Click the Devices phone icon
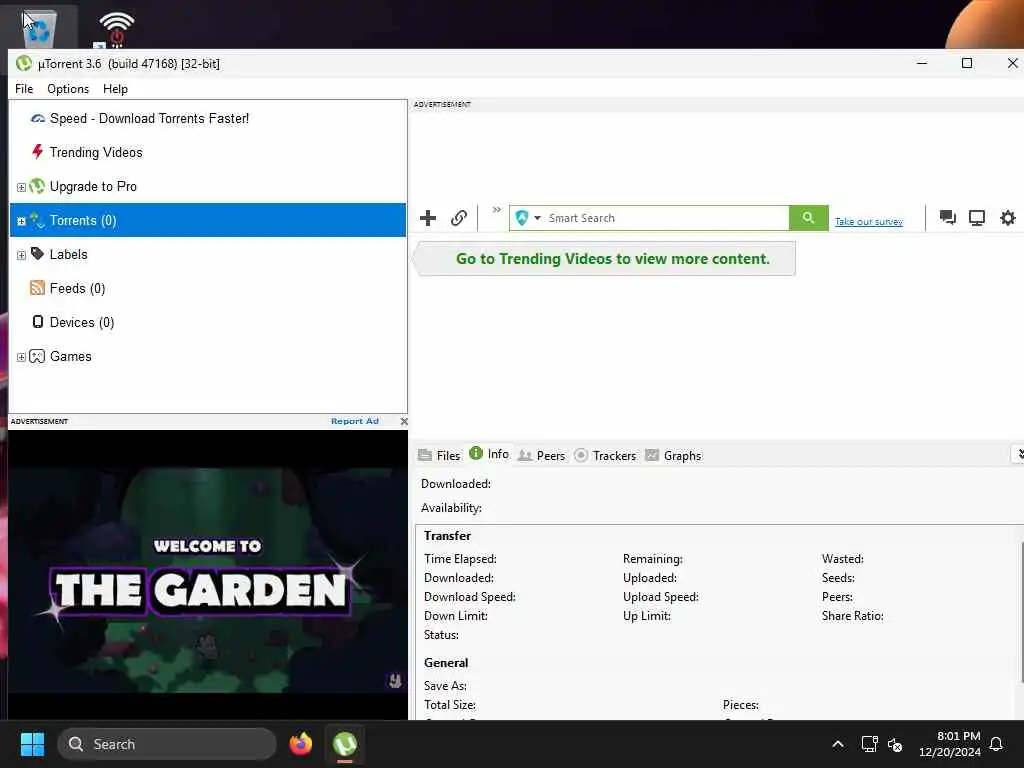 point(38,321)
